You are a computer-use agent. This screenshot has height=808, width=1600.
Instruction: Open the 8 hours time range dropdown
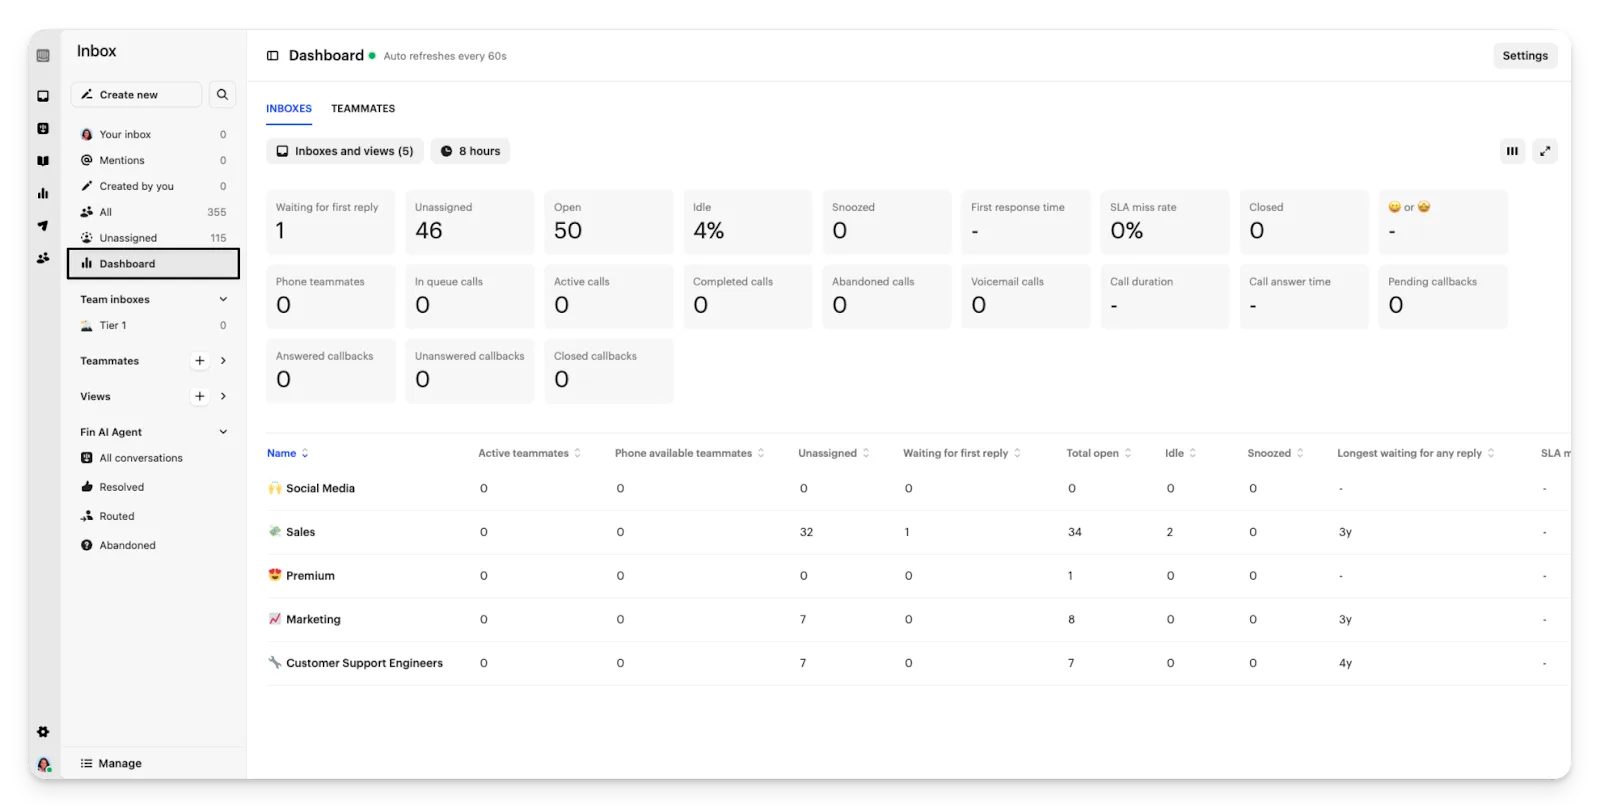(471, 151)
